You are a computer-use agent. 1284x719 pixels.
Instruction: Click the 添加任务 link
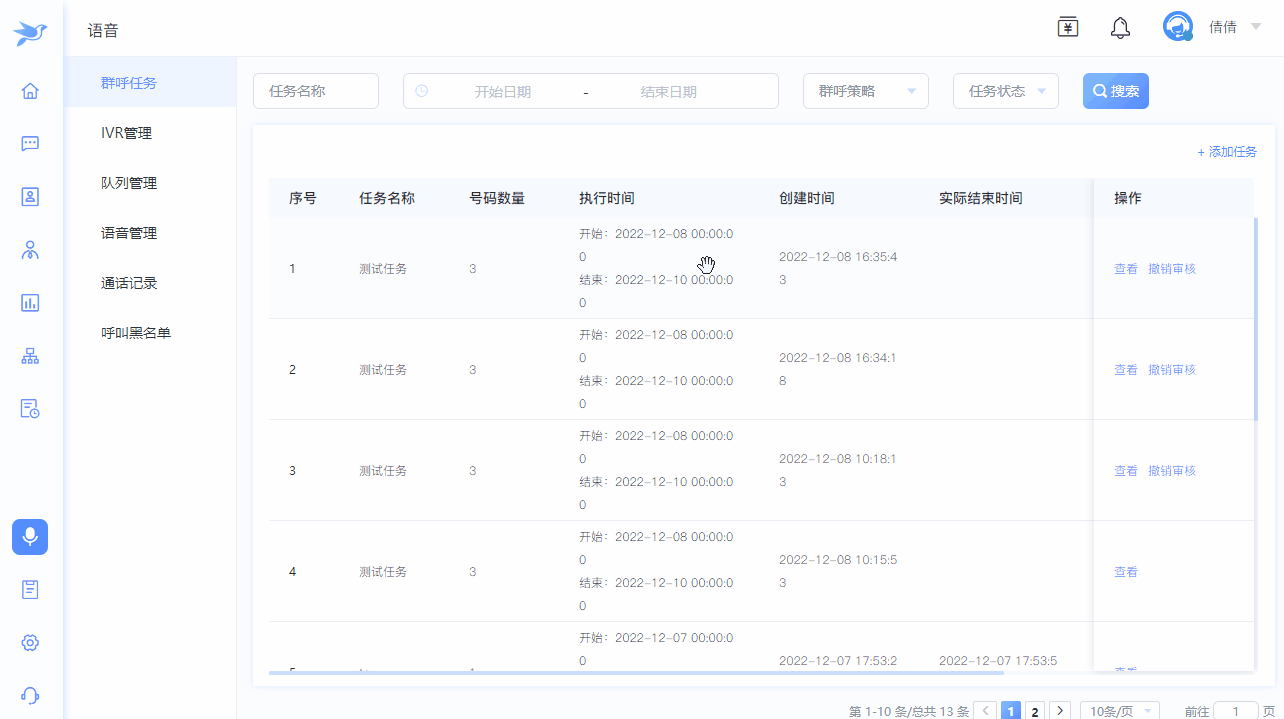[x=1227, y=152]
